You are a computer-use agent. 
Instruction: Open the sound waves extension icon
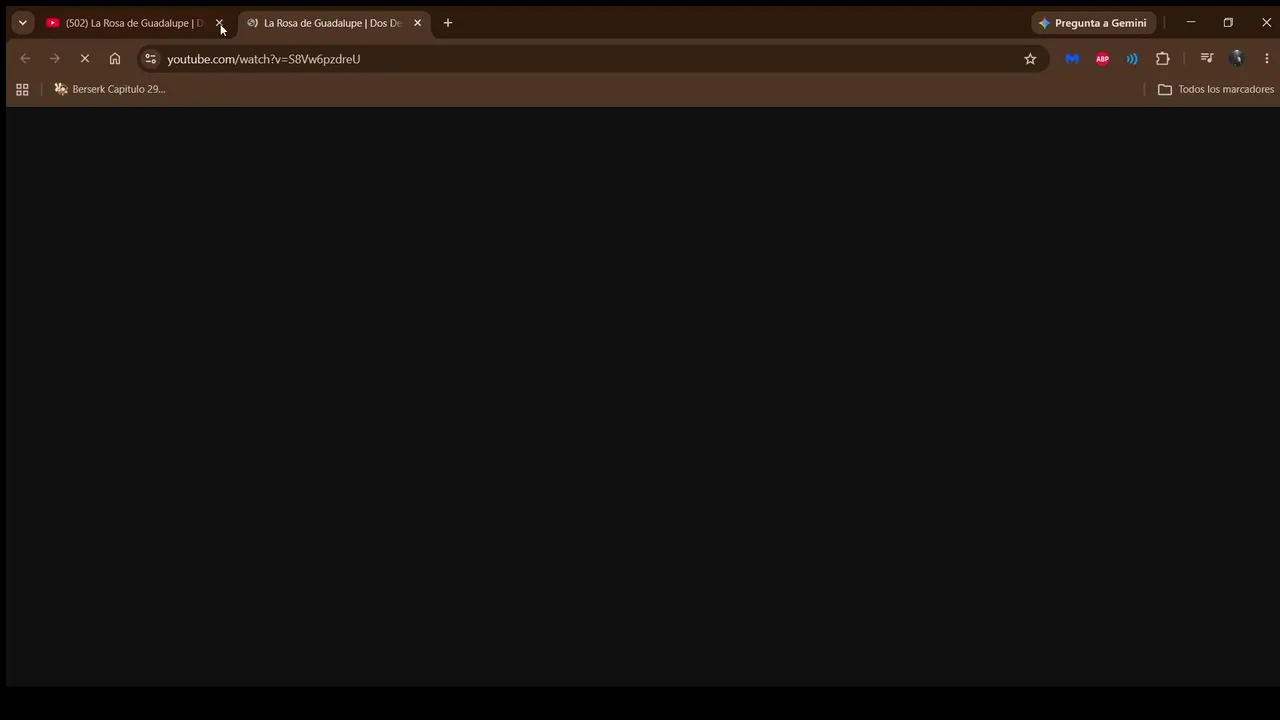[x=1132, y=59]
